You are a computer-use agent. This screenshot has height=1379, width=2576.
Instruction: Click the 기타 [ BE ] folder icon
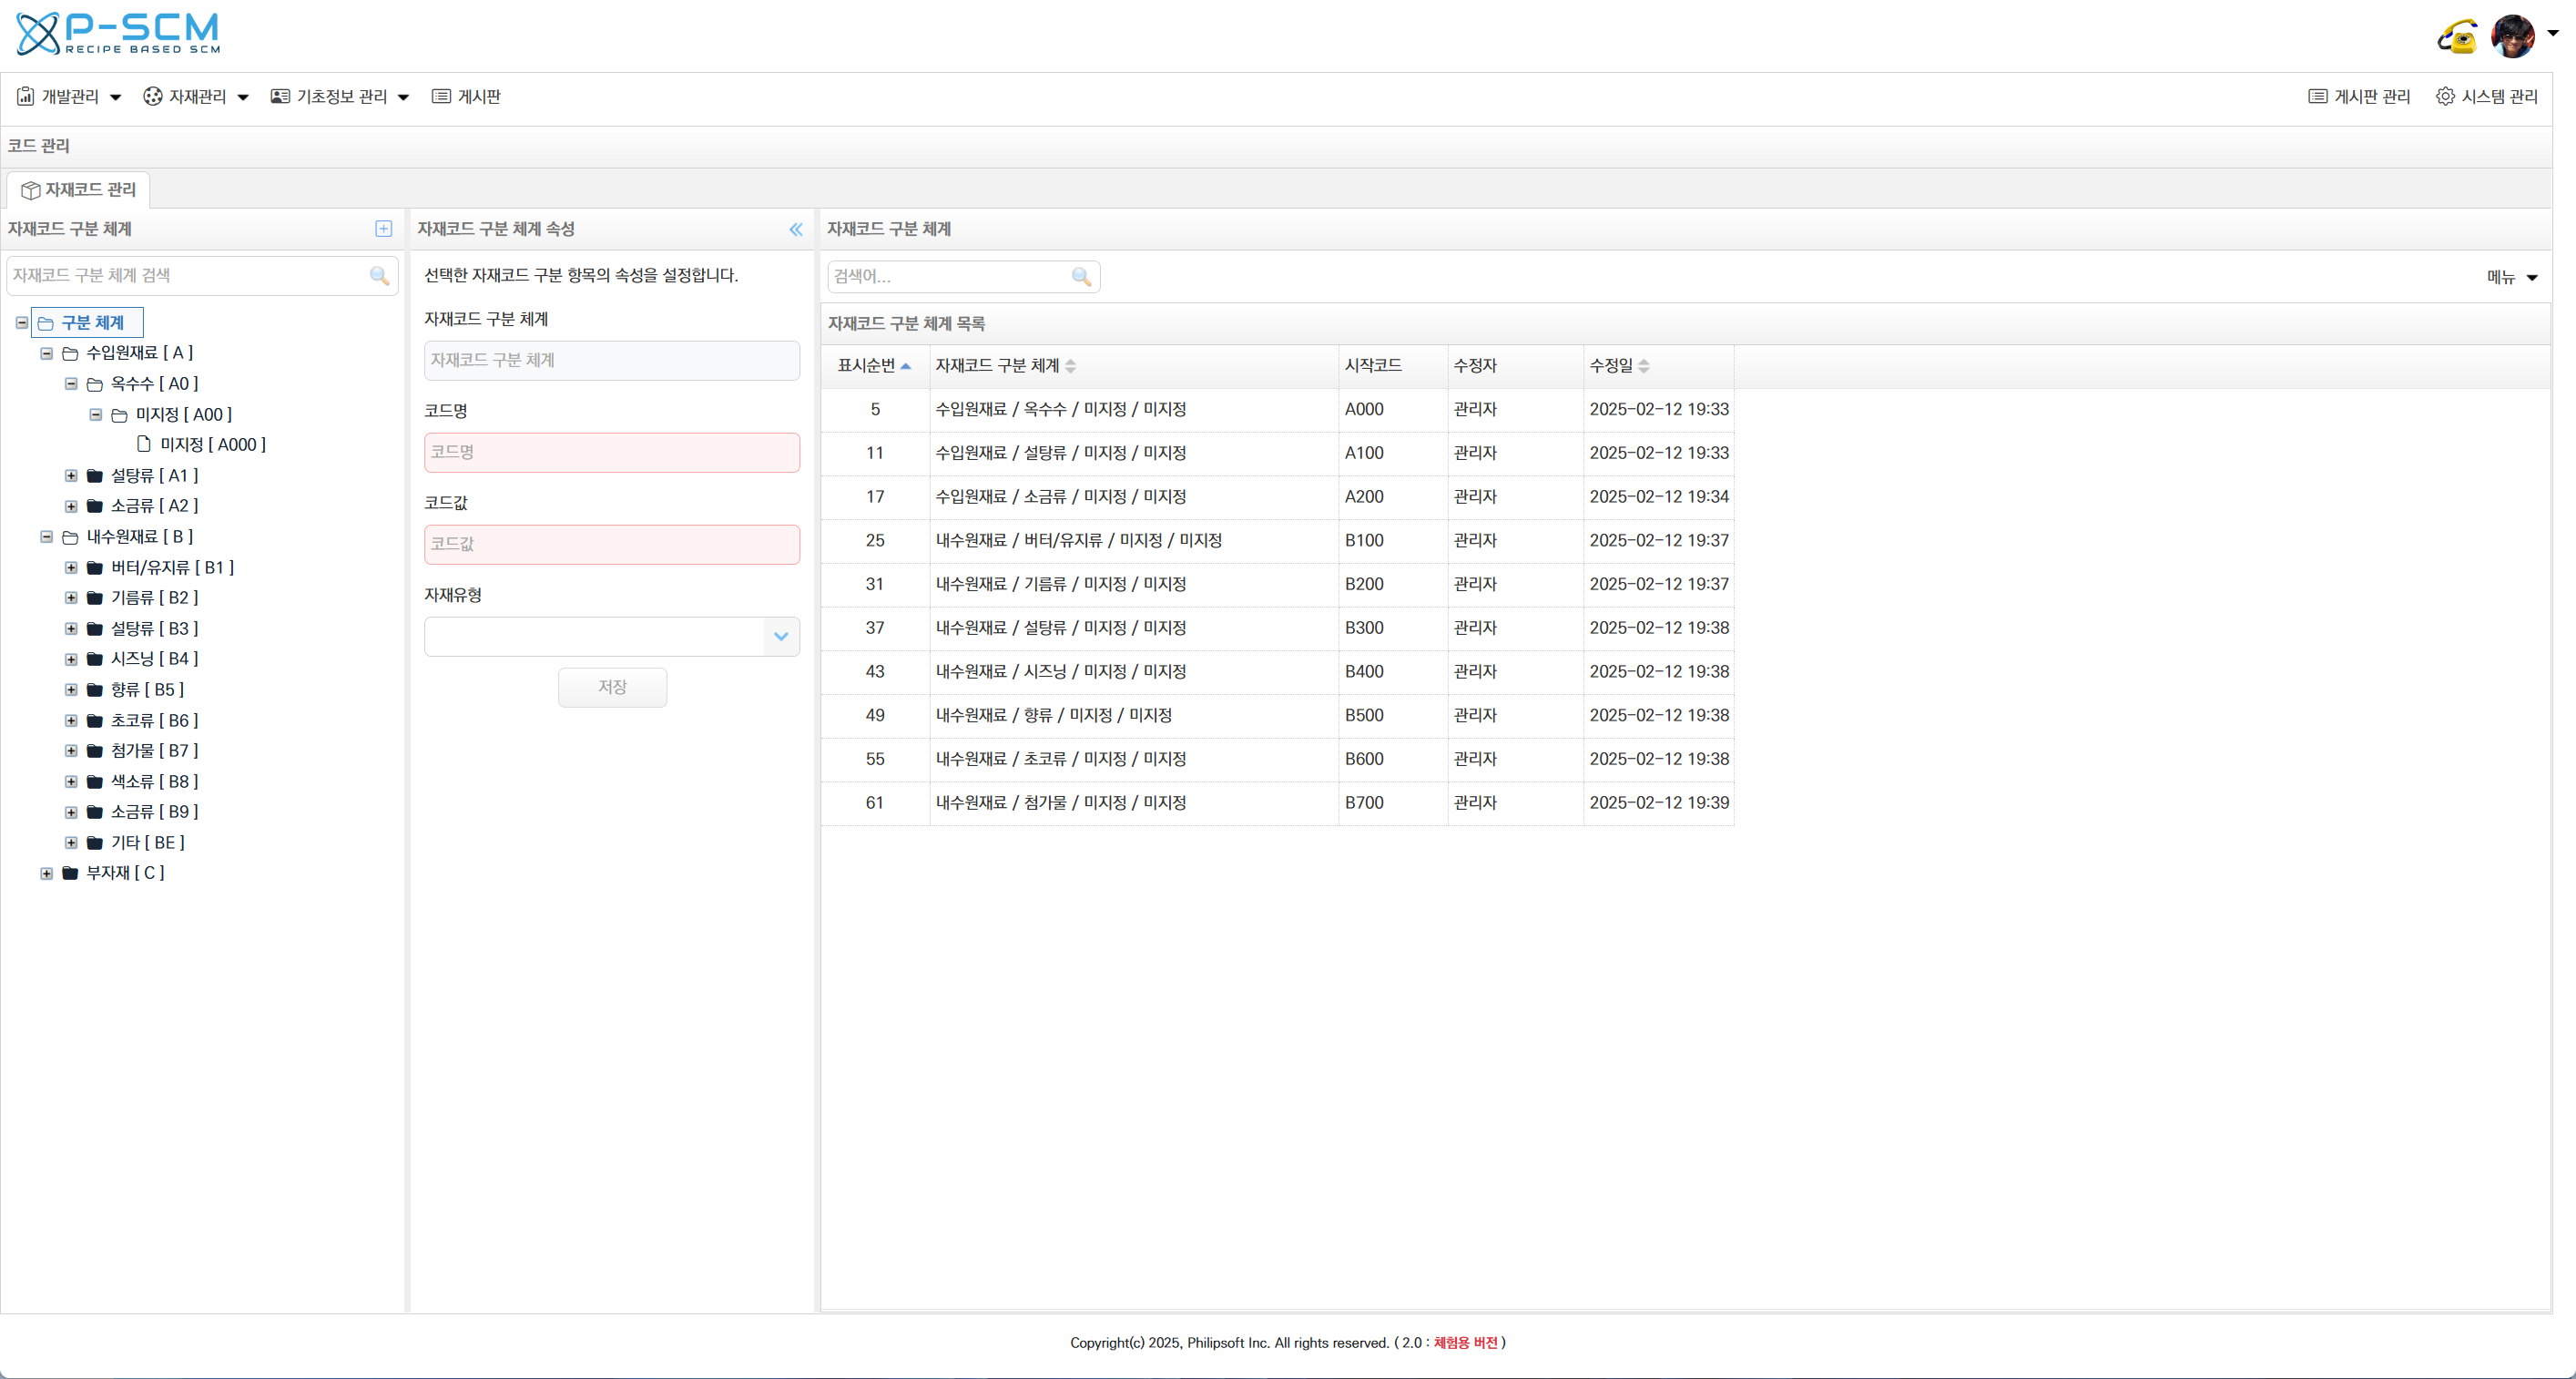pos(95,843)
